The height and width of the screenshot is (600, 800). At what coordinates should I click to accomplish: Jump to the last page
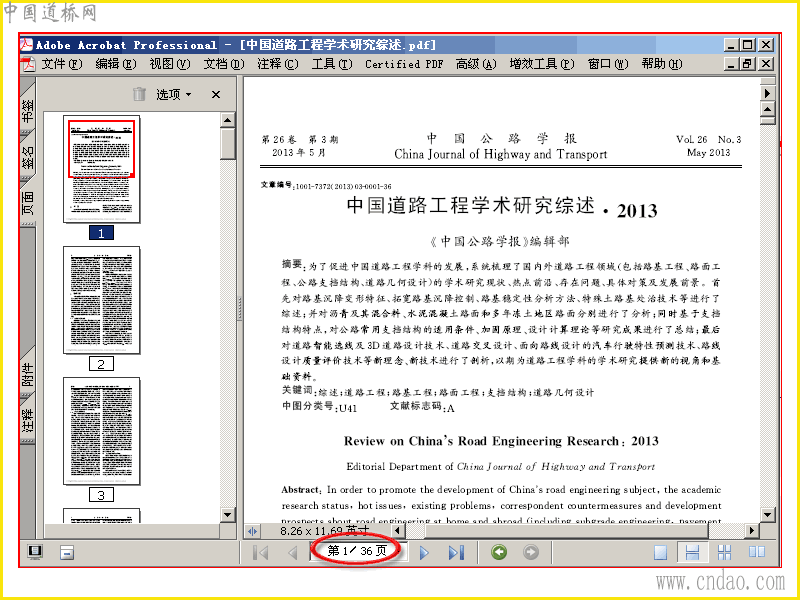[457, 553]
